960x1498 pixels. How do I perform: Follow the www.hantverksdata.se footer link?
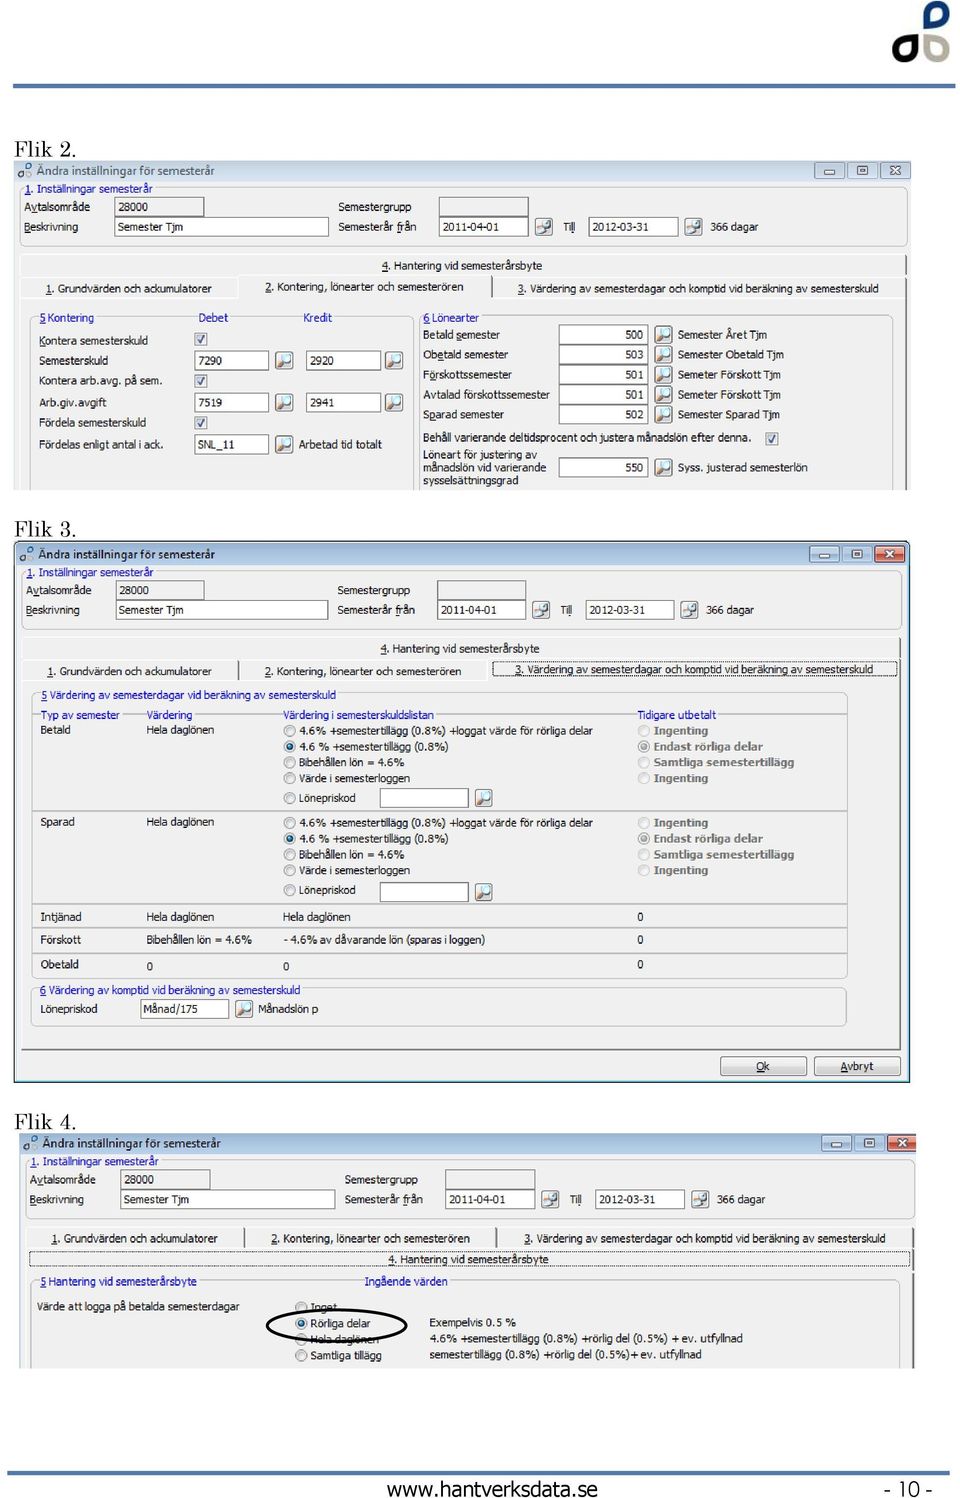(492, 1488)
